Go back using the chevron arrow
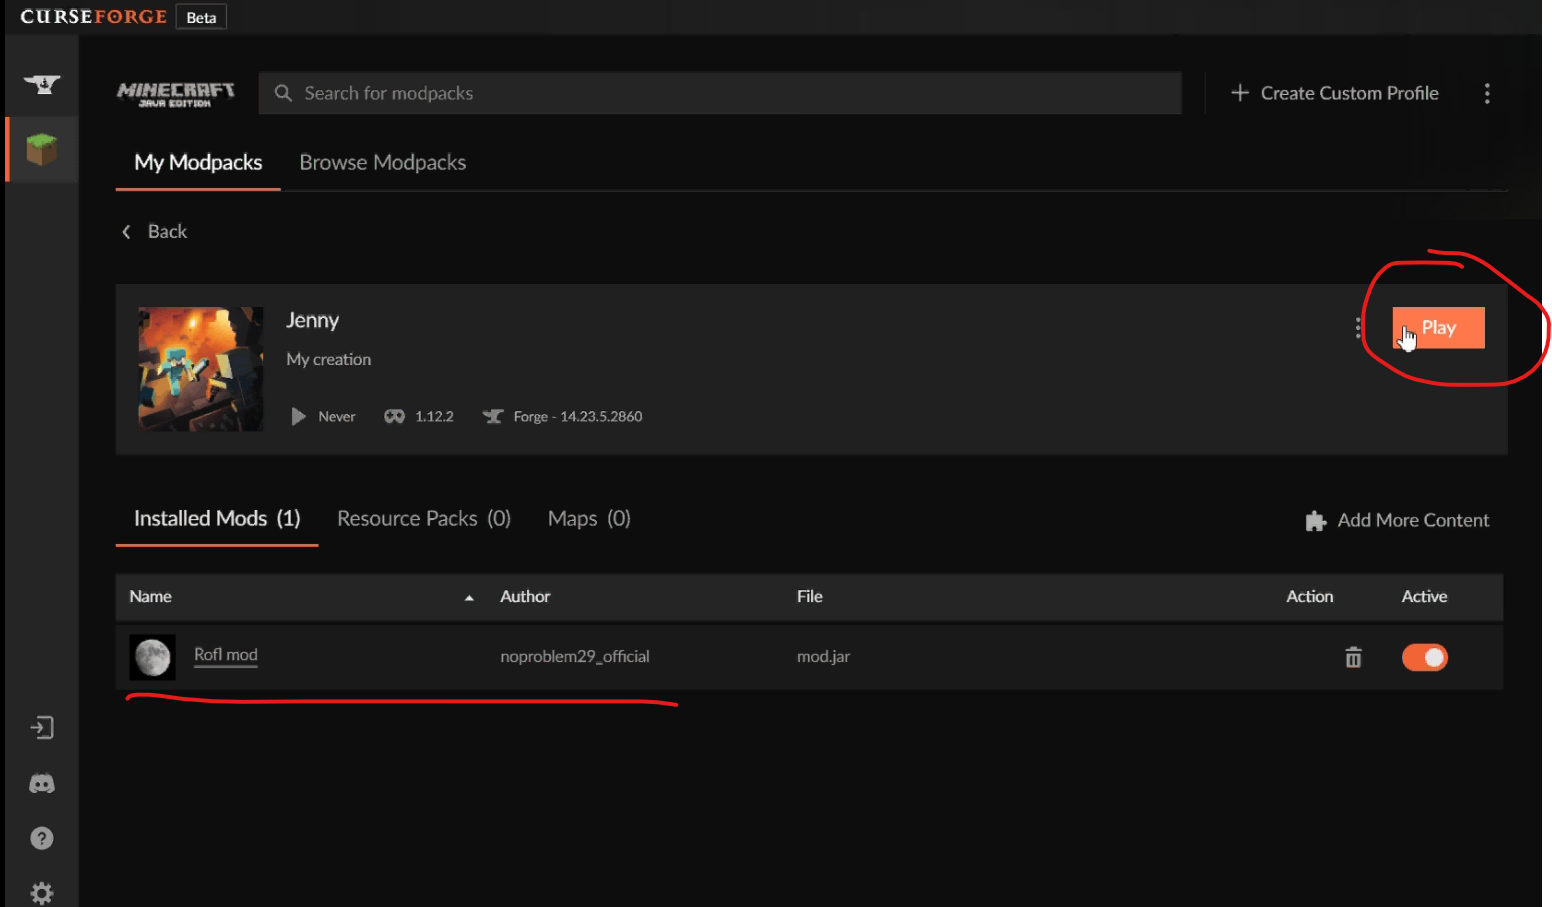The image size is (1552, 907). (126, 232)
